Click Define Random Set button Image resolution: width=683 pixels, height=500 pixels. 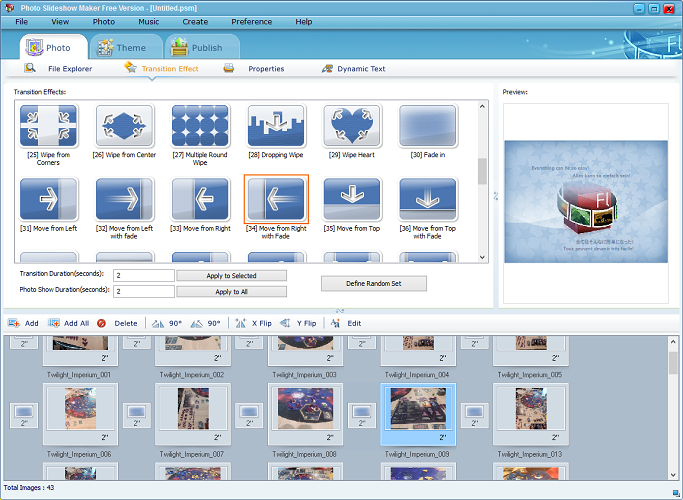click(373, 283)
